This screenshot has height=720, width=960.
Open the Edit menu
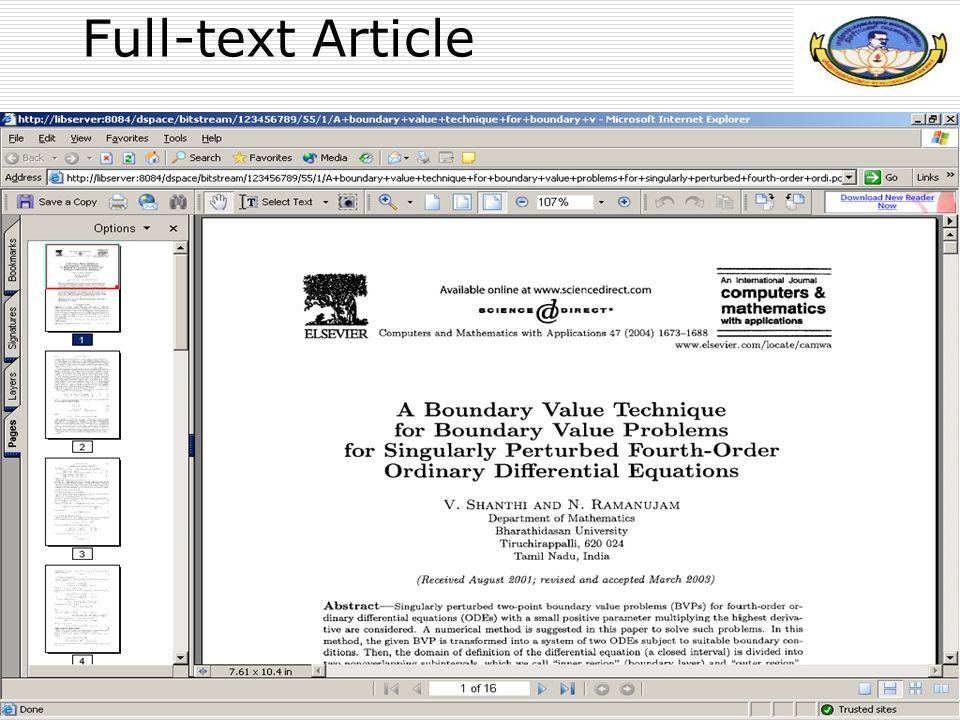click(47, 138)
